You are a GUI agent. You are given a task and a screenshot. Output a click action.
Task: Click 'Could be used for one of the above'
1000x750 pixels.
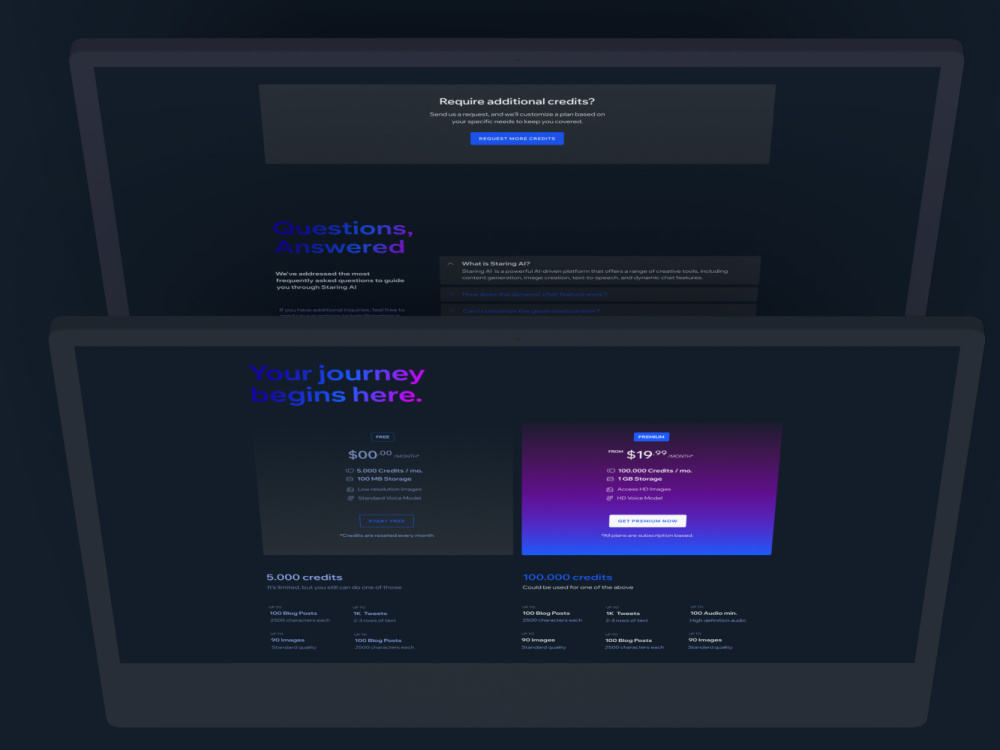[x=578, y=587]
